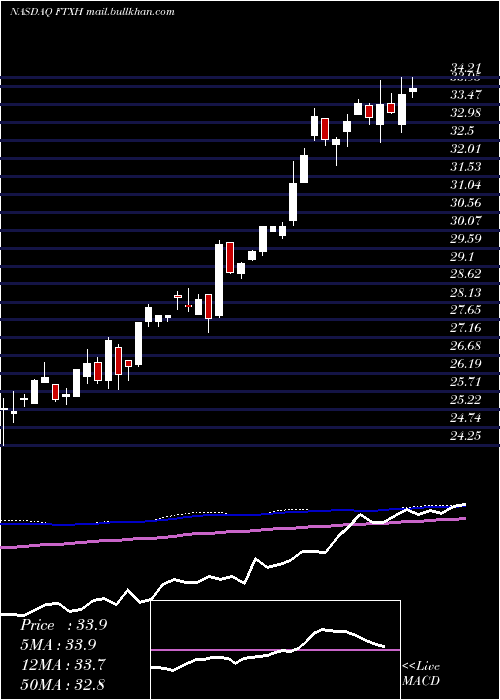Click the 27.16 price axis label
Viewport: 500px width, 700px height.
coord(466,328)
